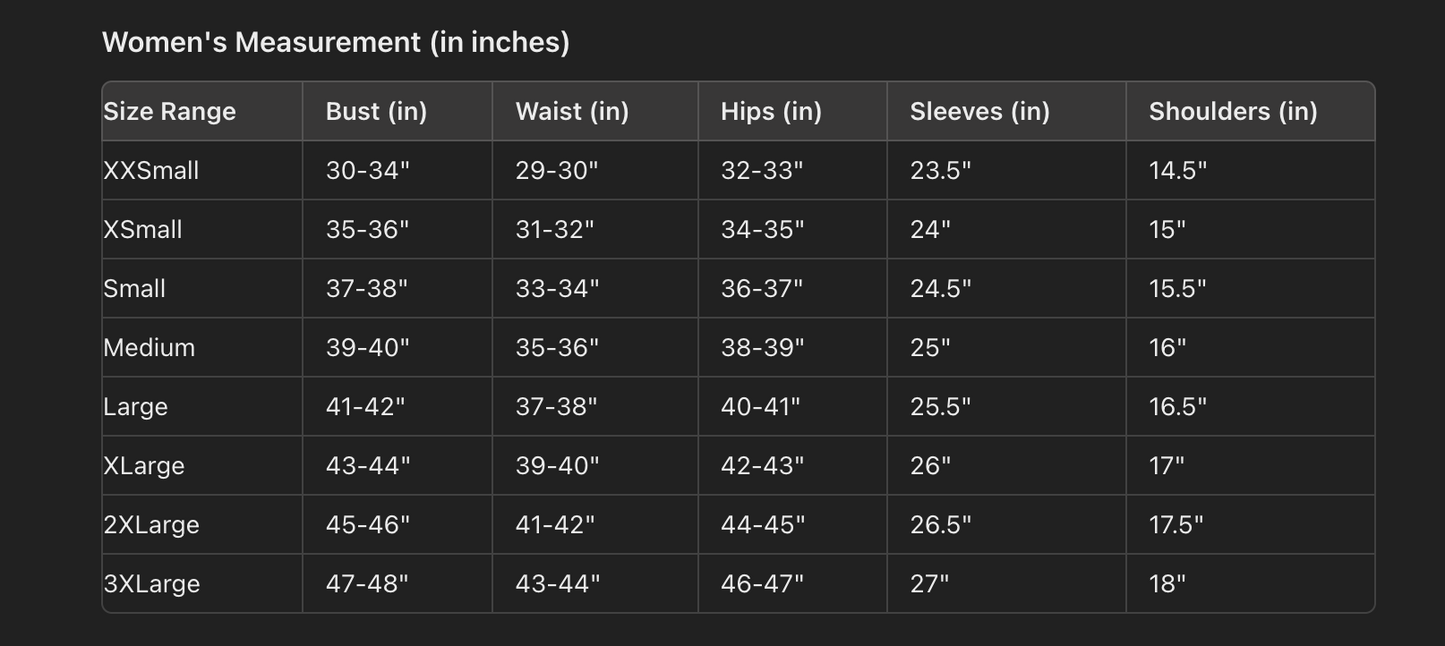Click the "Bust (in)" column header
The width and height of the screenshot is (1445, 646).
tap(376, 111)
